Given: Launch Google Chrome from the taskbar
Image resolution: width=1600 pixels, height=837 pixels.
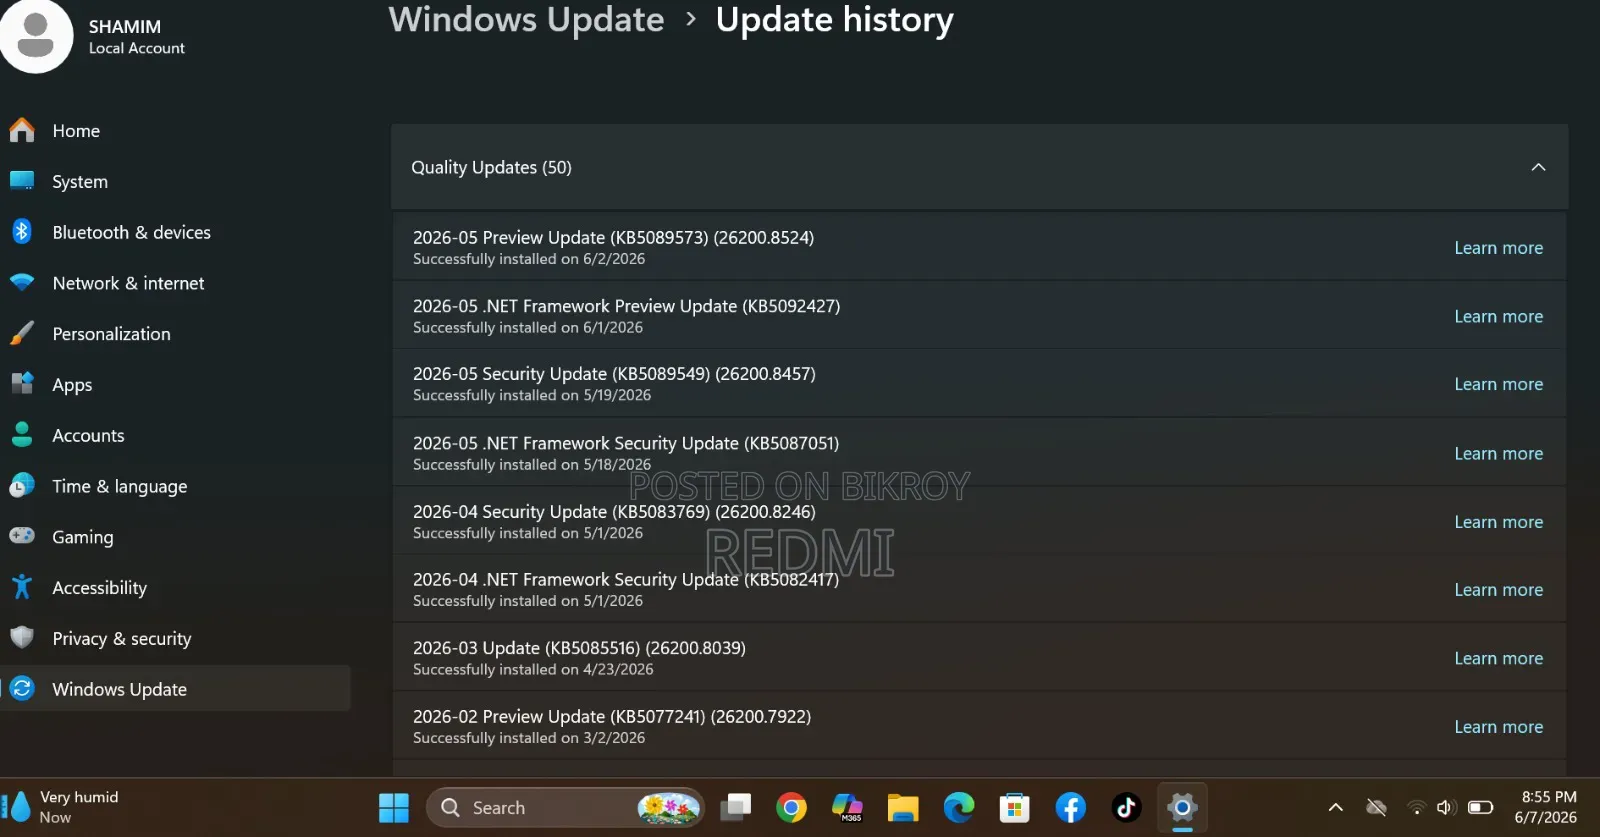Looking at the screenshot, I should [x=791, y=808].
